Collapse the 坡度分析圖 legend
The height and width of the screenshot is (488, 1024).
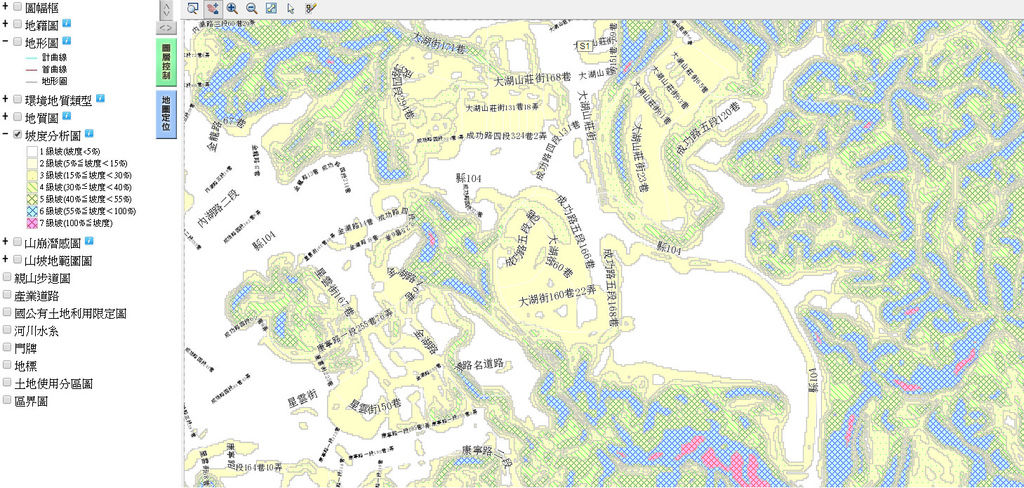click(x=5, y=135)
